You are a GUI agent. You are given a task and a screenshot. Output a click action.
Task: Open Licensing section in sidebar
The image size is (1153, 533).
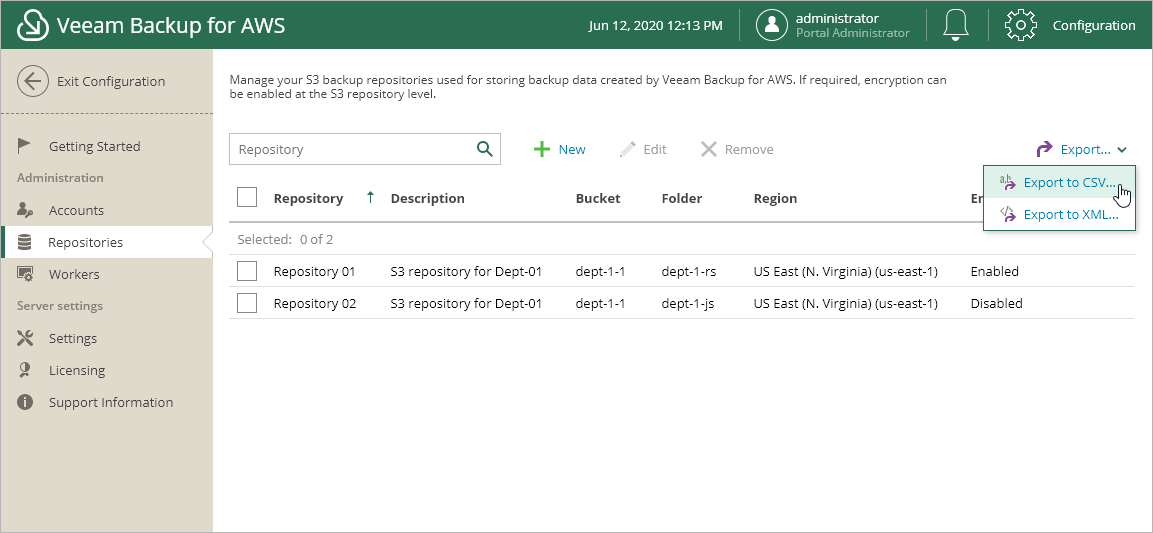[x=76, y=370]
